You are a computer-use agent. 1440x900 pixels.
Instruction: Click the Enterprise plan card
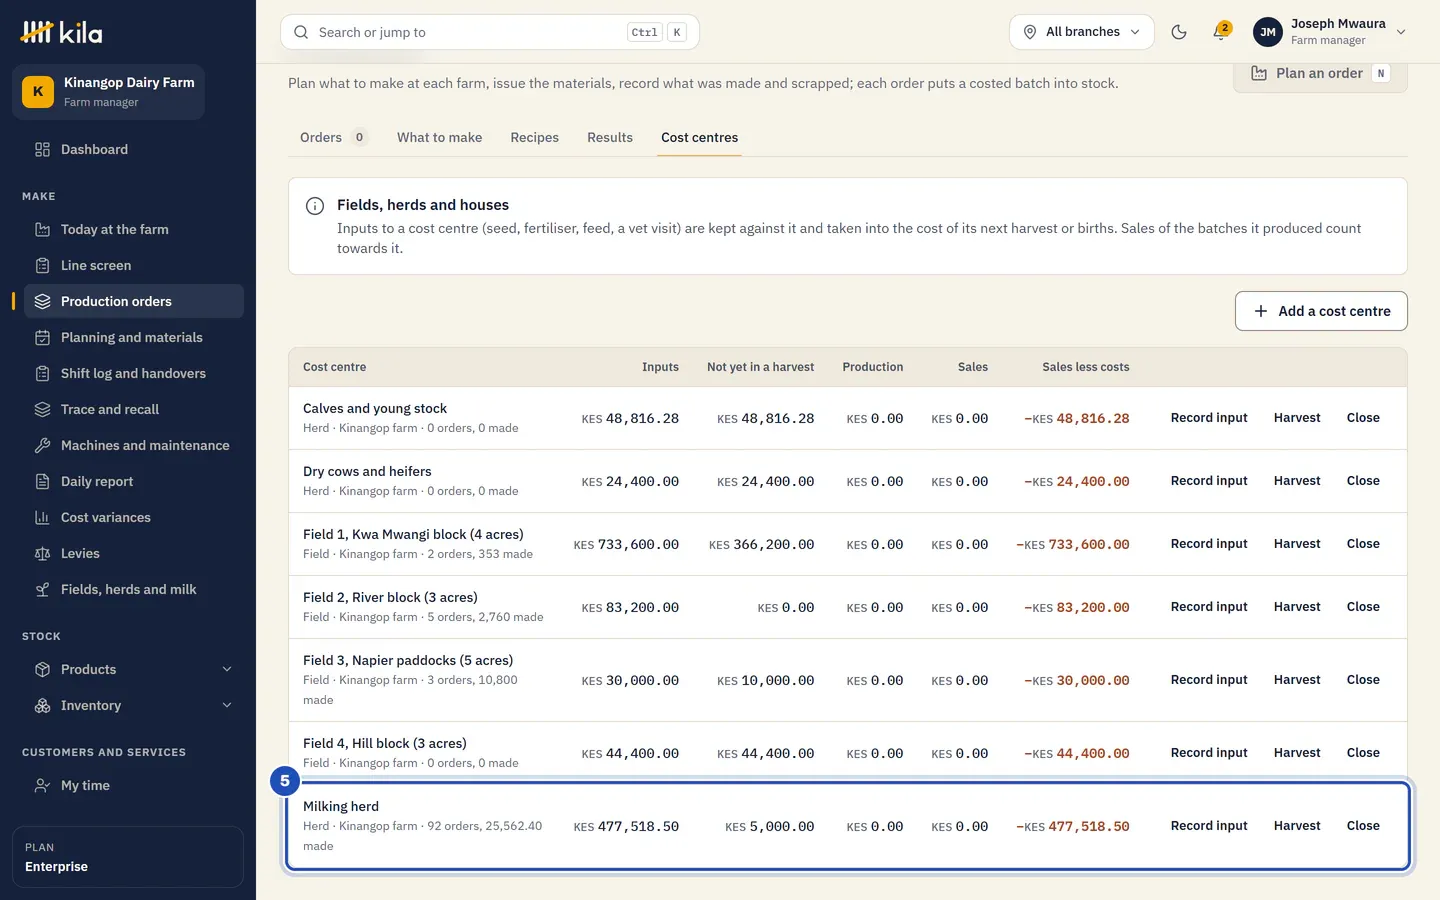click(128, 857)
